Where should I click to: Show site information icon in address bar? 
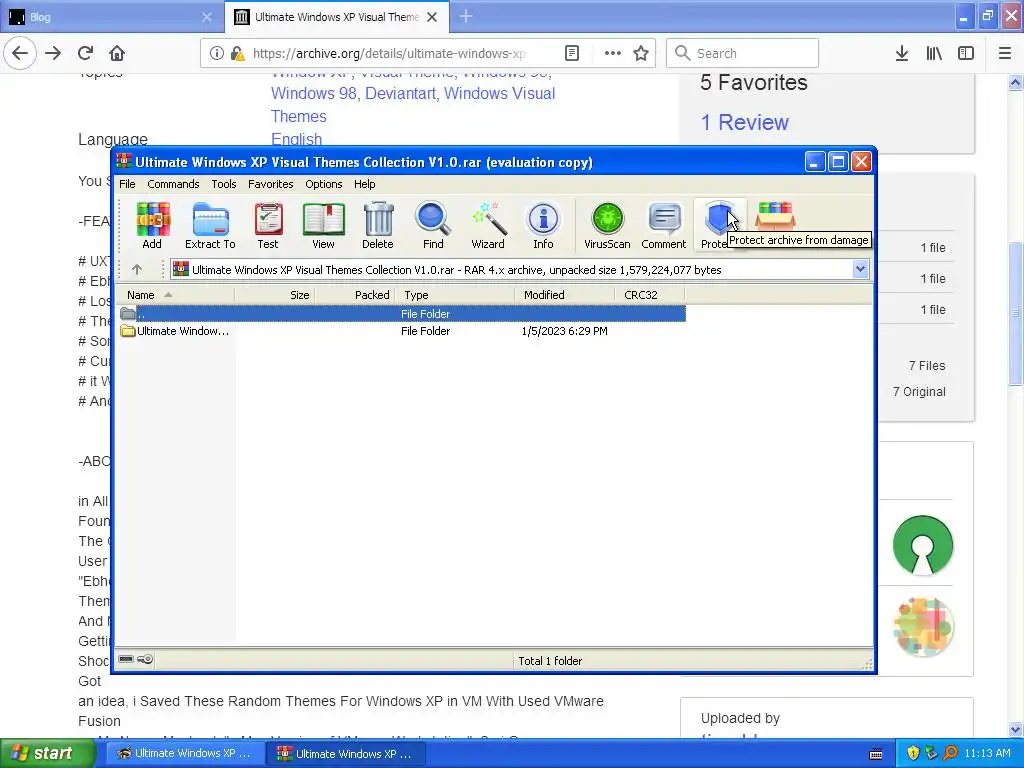(x=216, y=53)
